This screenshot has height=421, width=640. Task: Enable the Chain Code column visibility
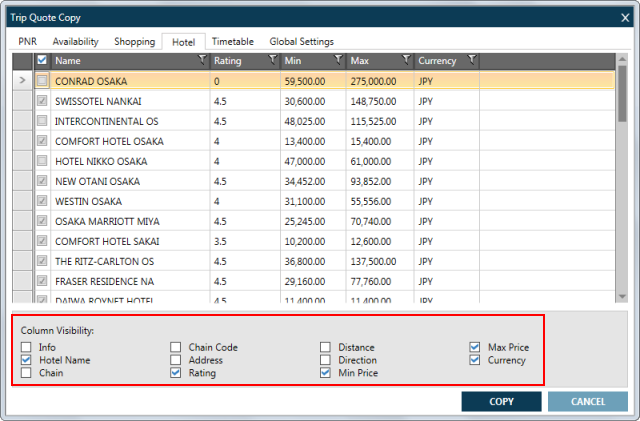pyautogui.click(x=176, y=347)
